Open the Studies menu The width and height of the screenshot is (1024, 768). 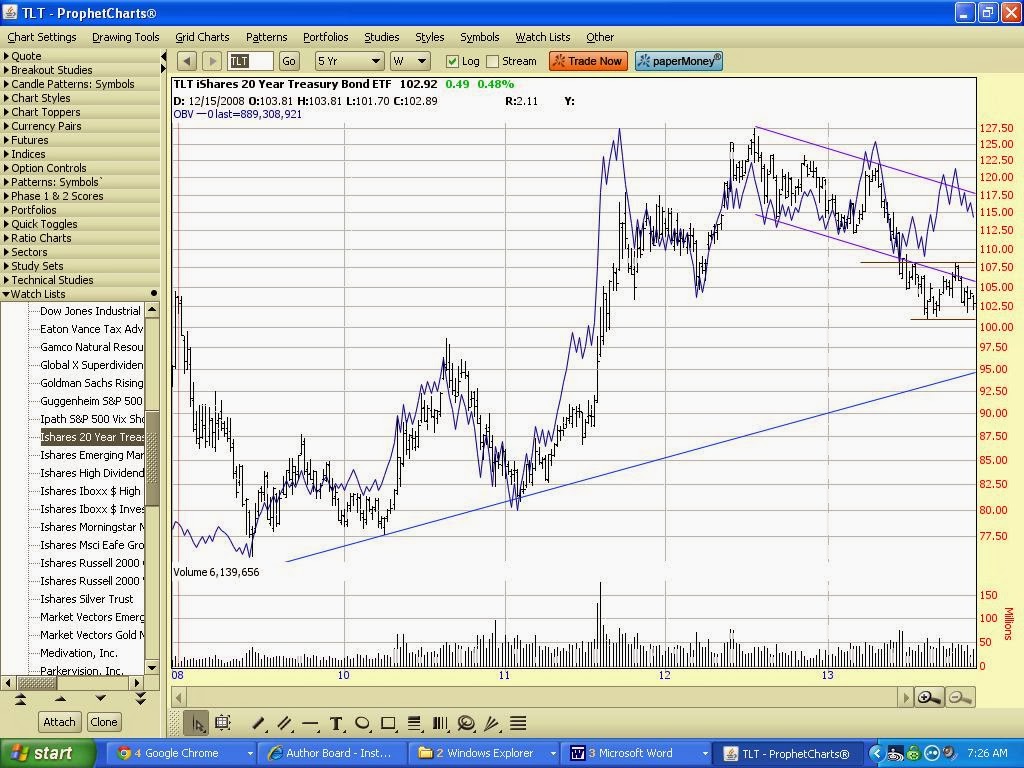(381, 37)
